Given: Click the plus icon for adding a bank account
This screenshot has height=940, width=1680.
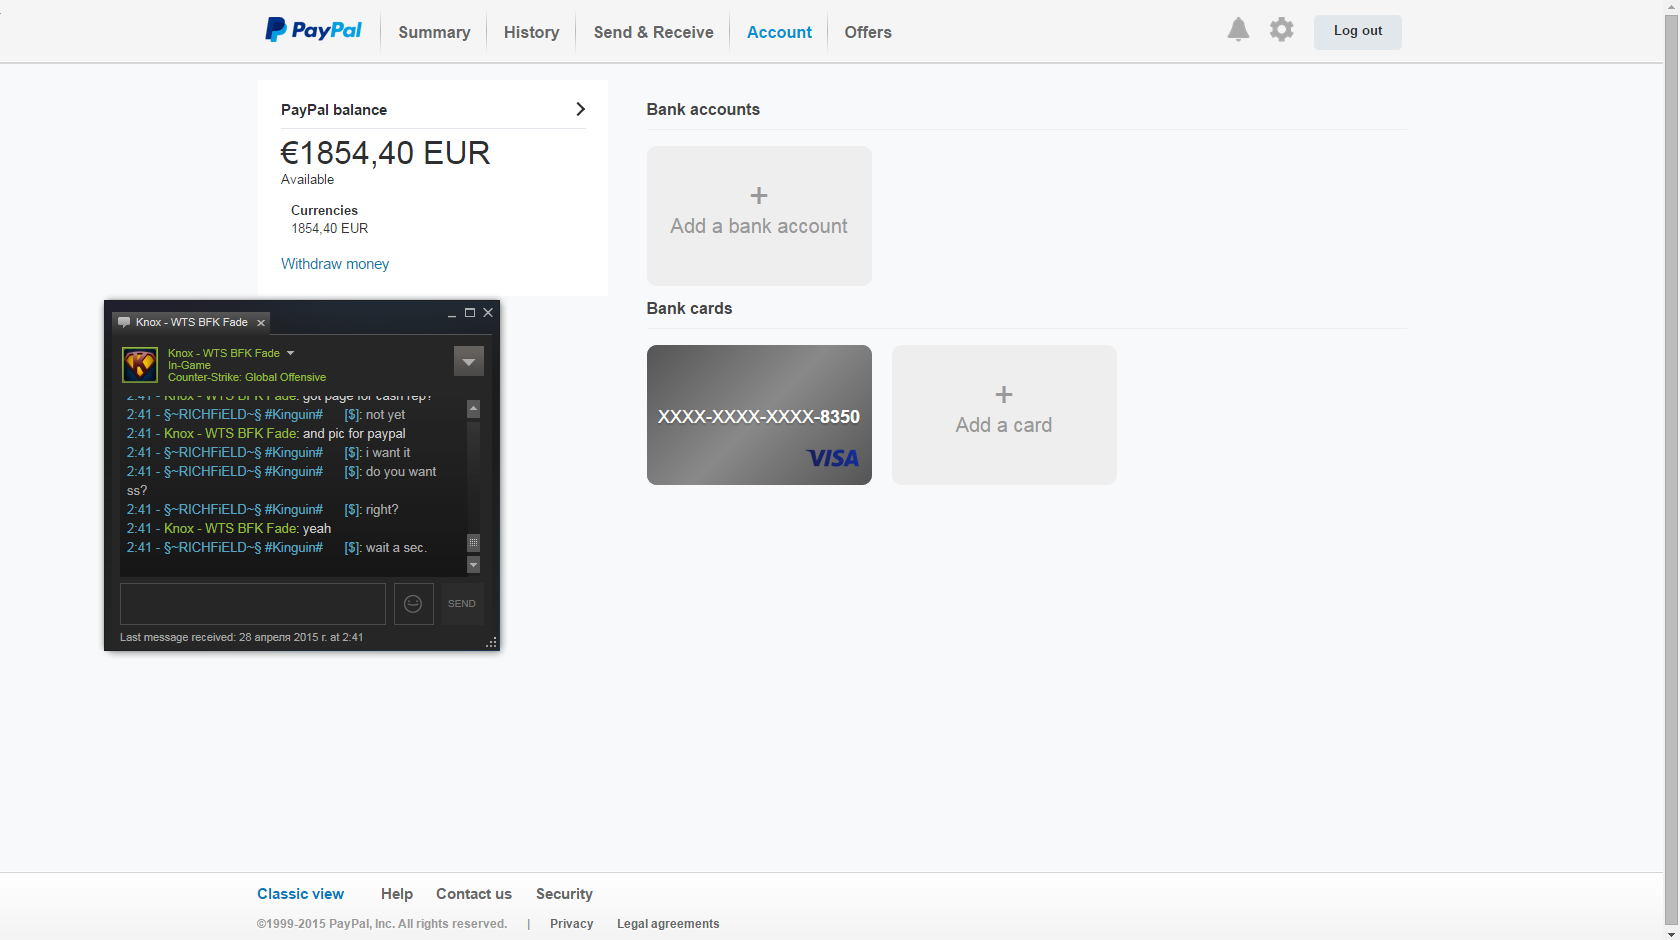Looking at the screenshot, I should (759, 195).
